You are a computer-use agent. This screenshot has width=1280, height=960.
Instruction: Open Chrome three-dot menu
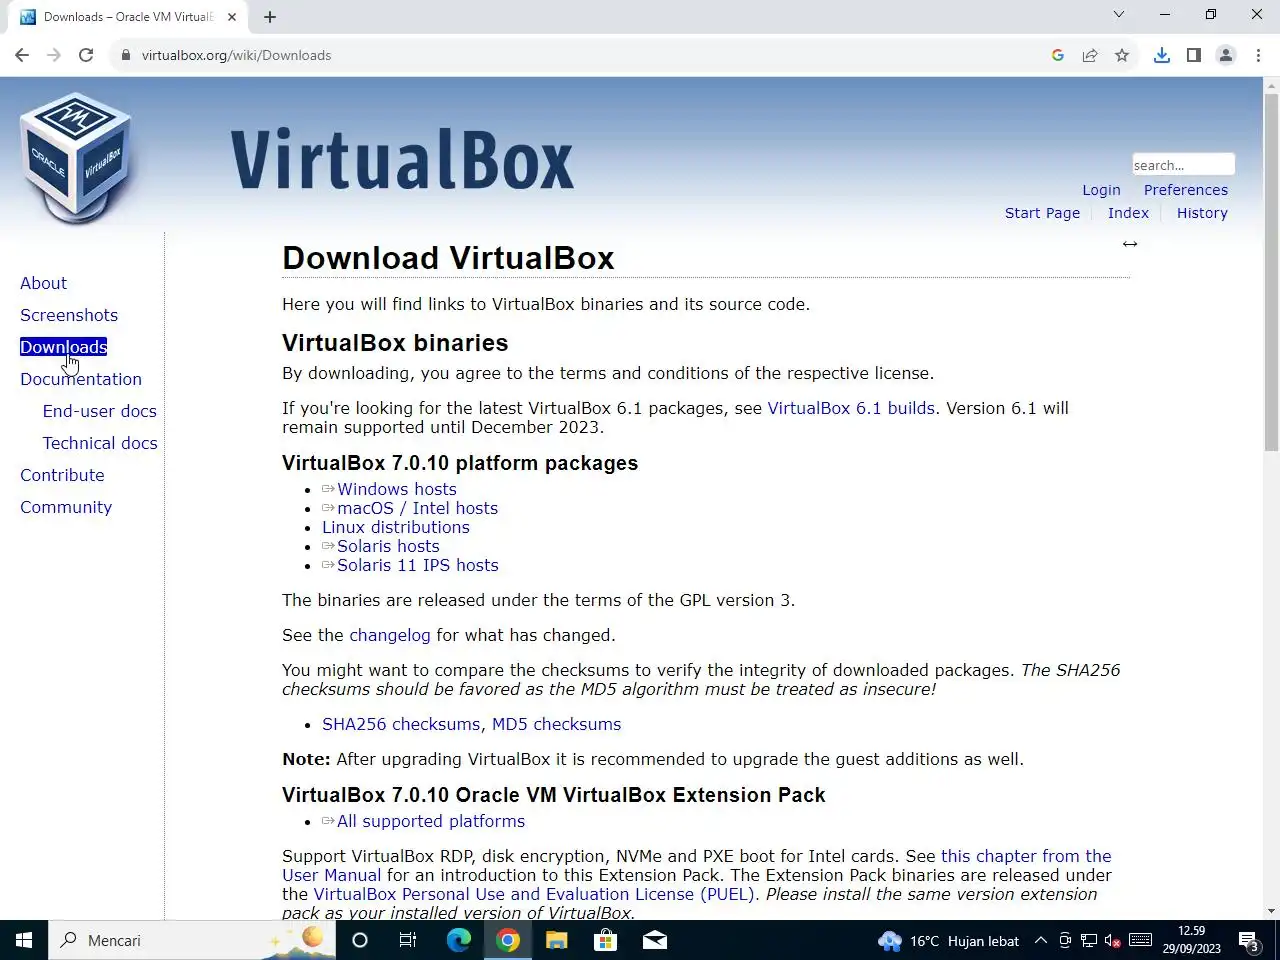(x=1258, y=55)
